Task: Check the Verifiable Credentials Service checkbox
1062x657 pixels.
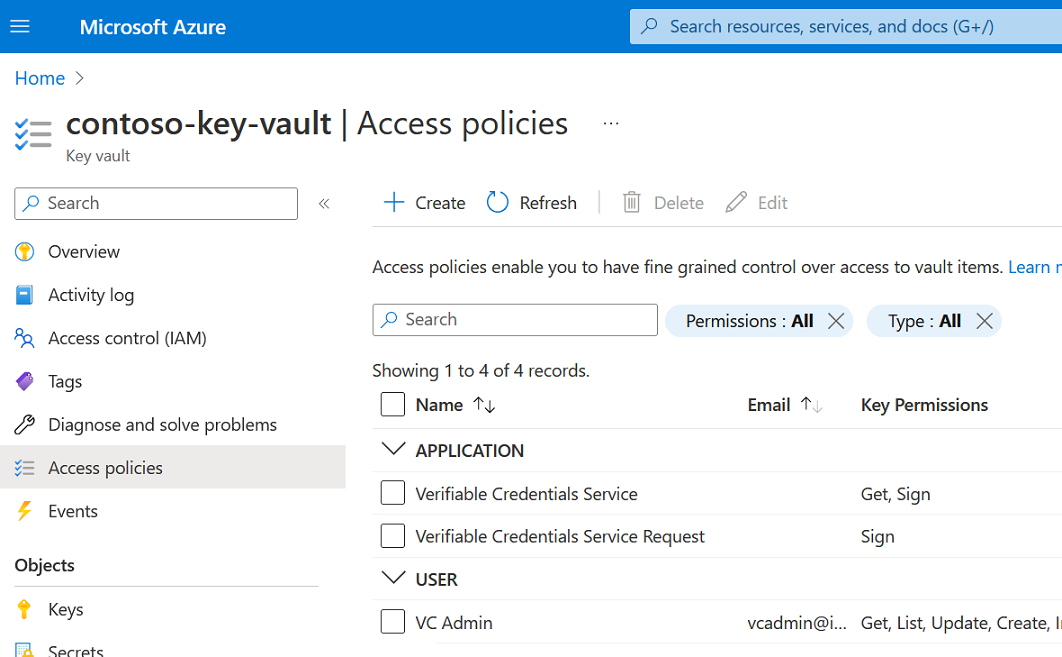Action: [x=393, y=493]
